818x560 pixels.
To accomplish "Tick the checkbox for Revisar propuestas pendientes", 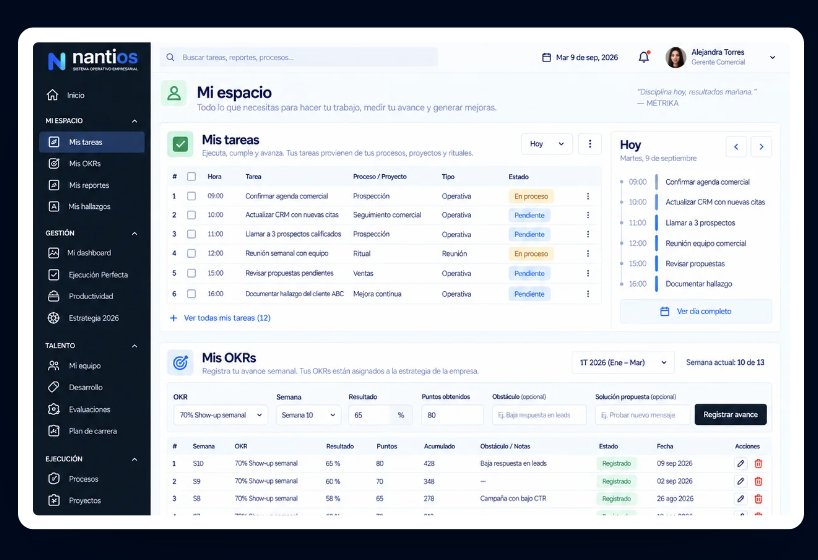I will 191,273.
